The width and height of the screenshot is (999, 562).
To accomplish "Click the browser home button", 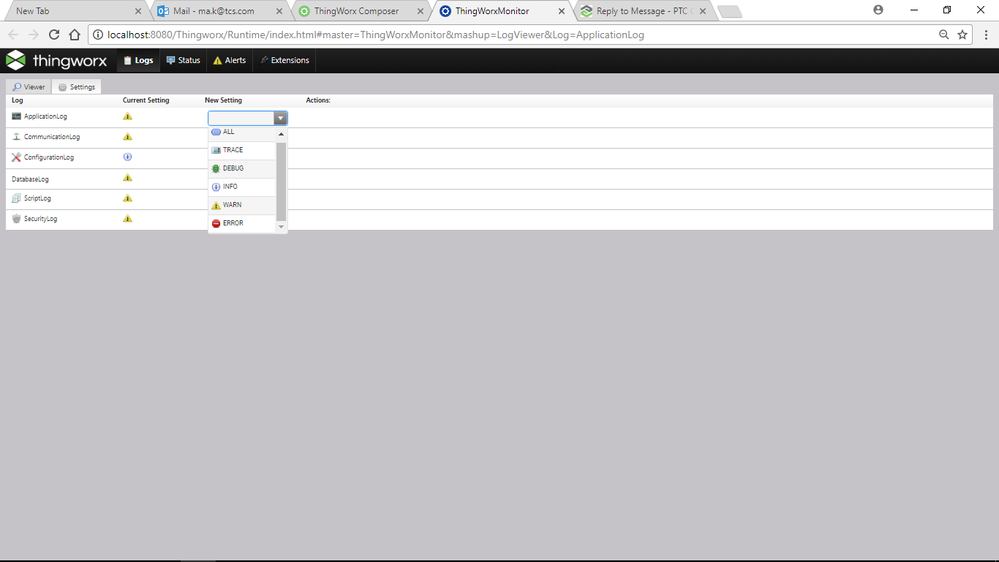I will pos(75,34).
